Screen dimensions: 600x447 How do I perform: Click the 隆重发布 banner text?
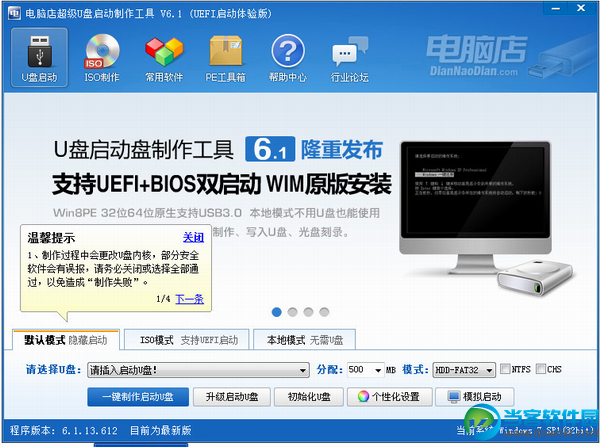pos(342,149)
